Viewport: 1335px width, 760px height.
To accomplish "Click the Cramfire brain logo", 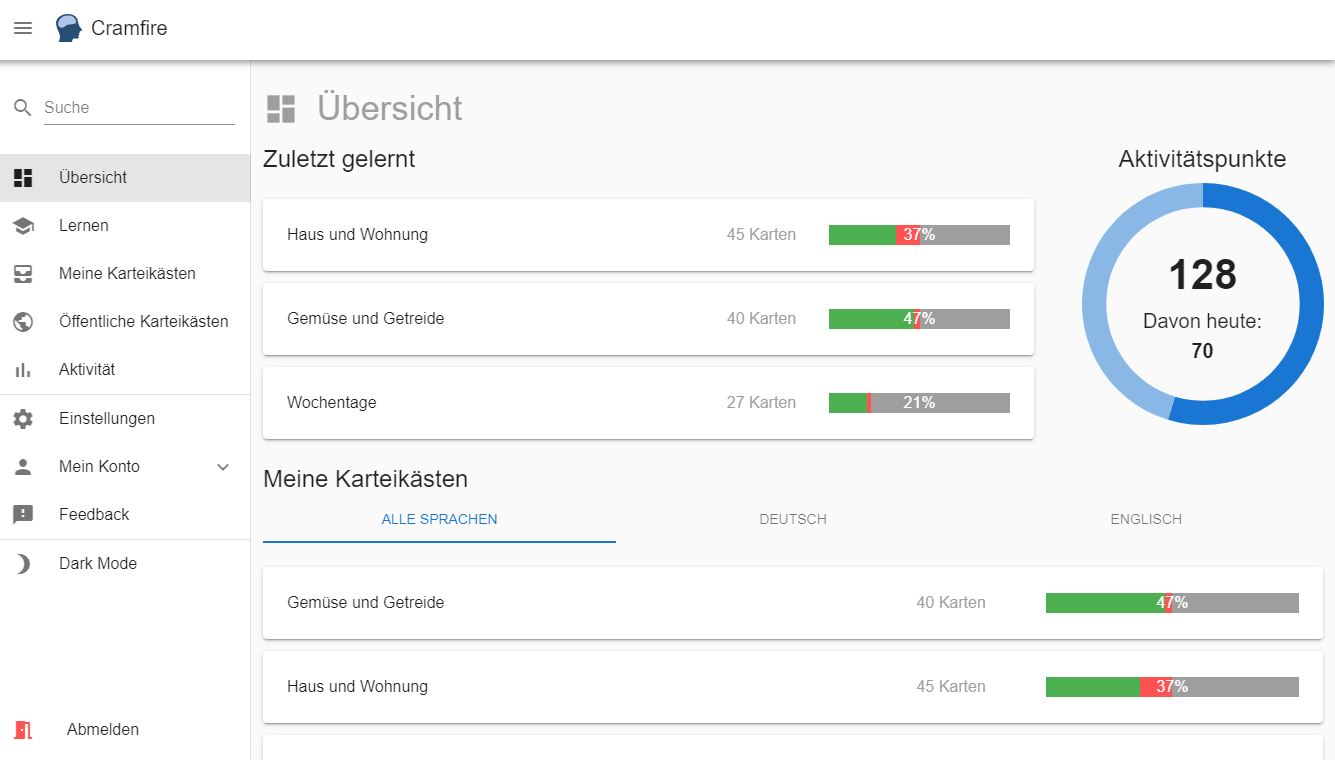I will tap(66, 27).
